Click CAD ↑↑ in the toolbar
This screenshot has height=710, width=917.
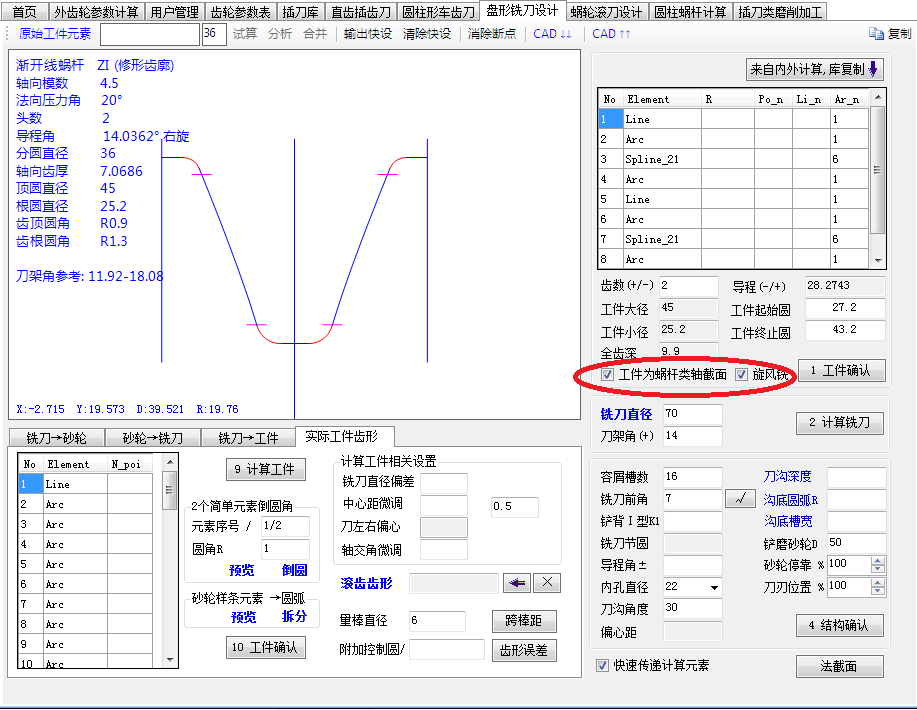611,34
